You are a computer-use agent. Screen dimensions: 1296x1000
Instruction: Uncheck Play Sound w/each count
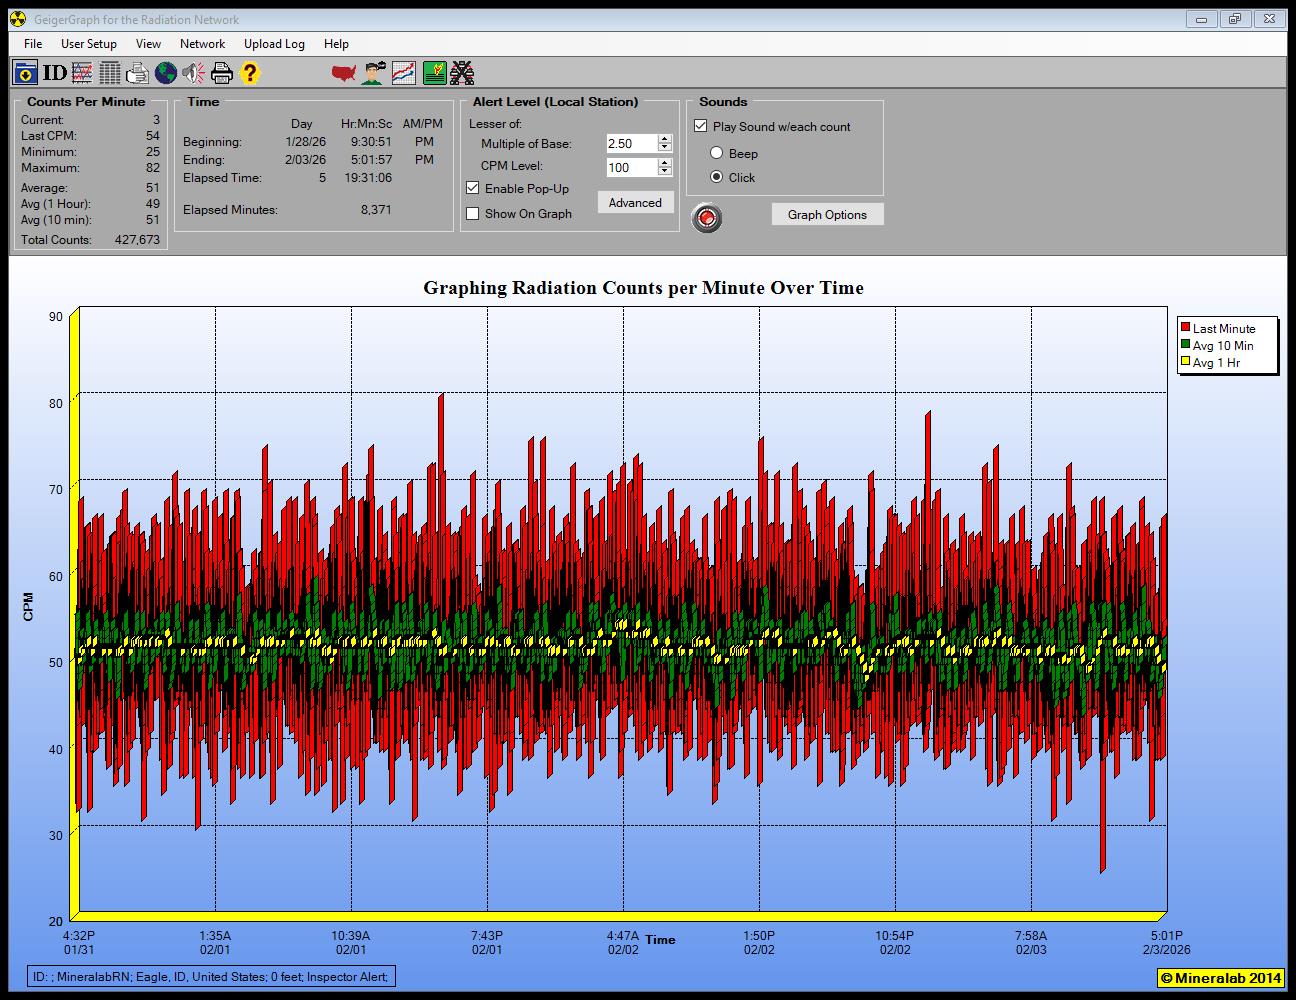(x=700, y=126)
